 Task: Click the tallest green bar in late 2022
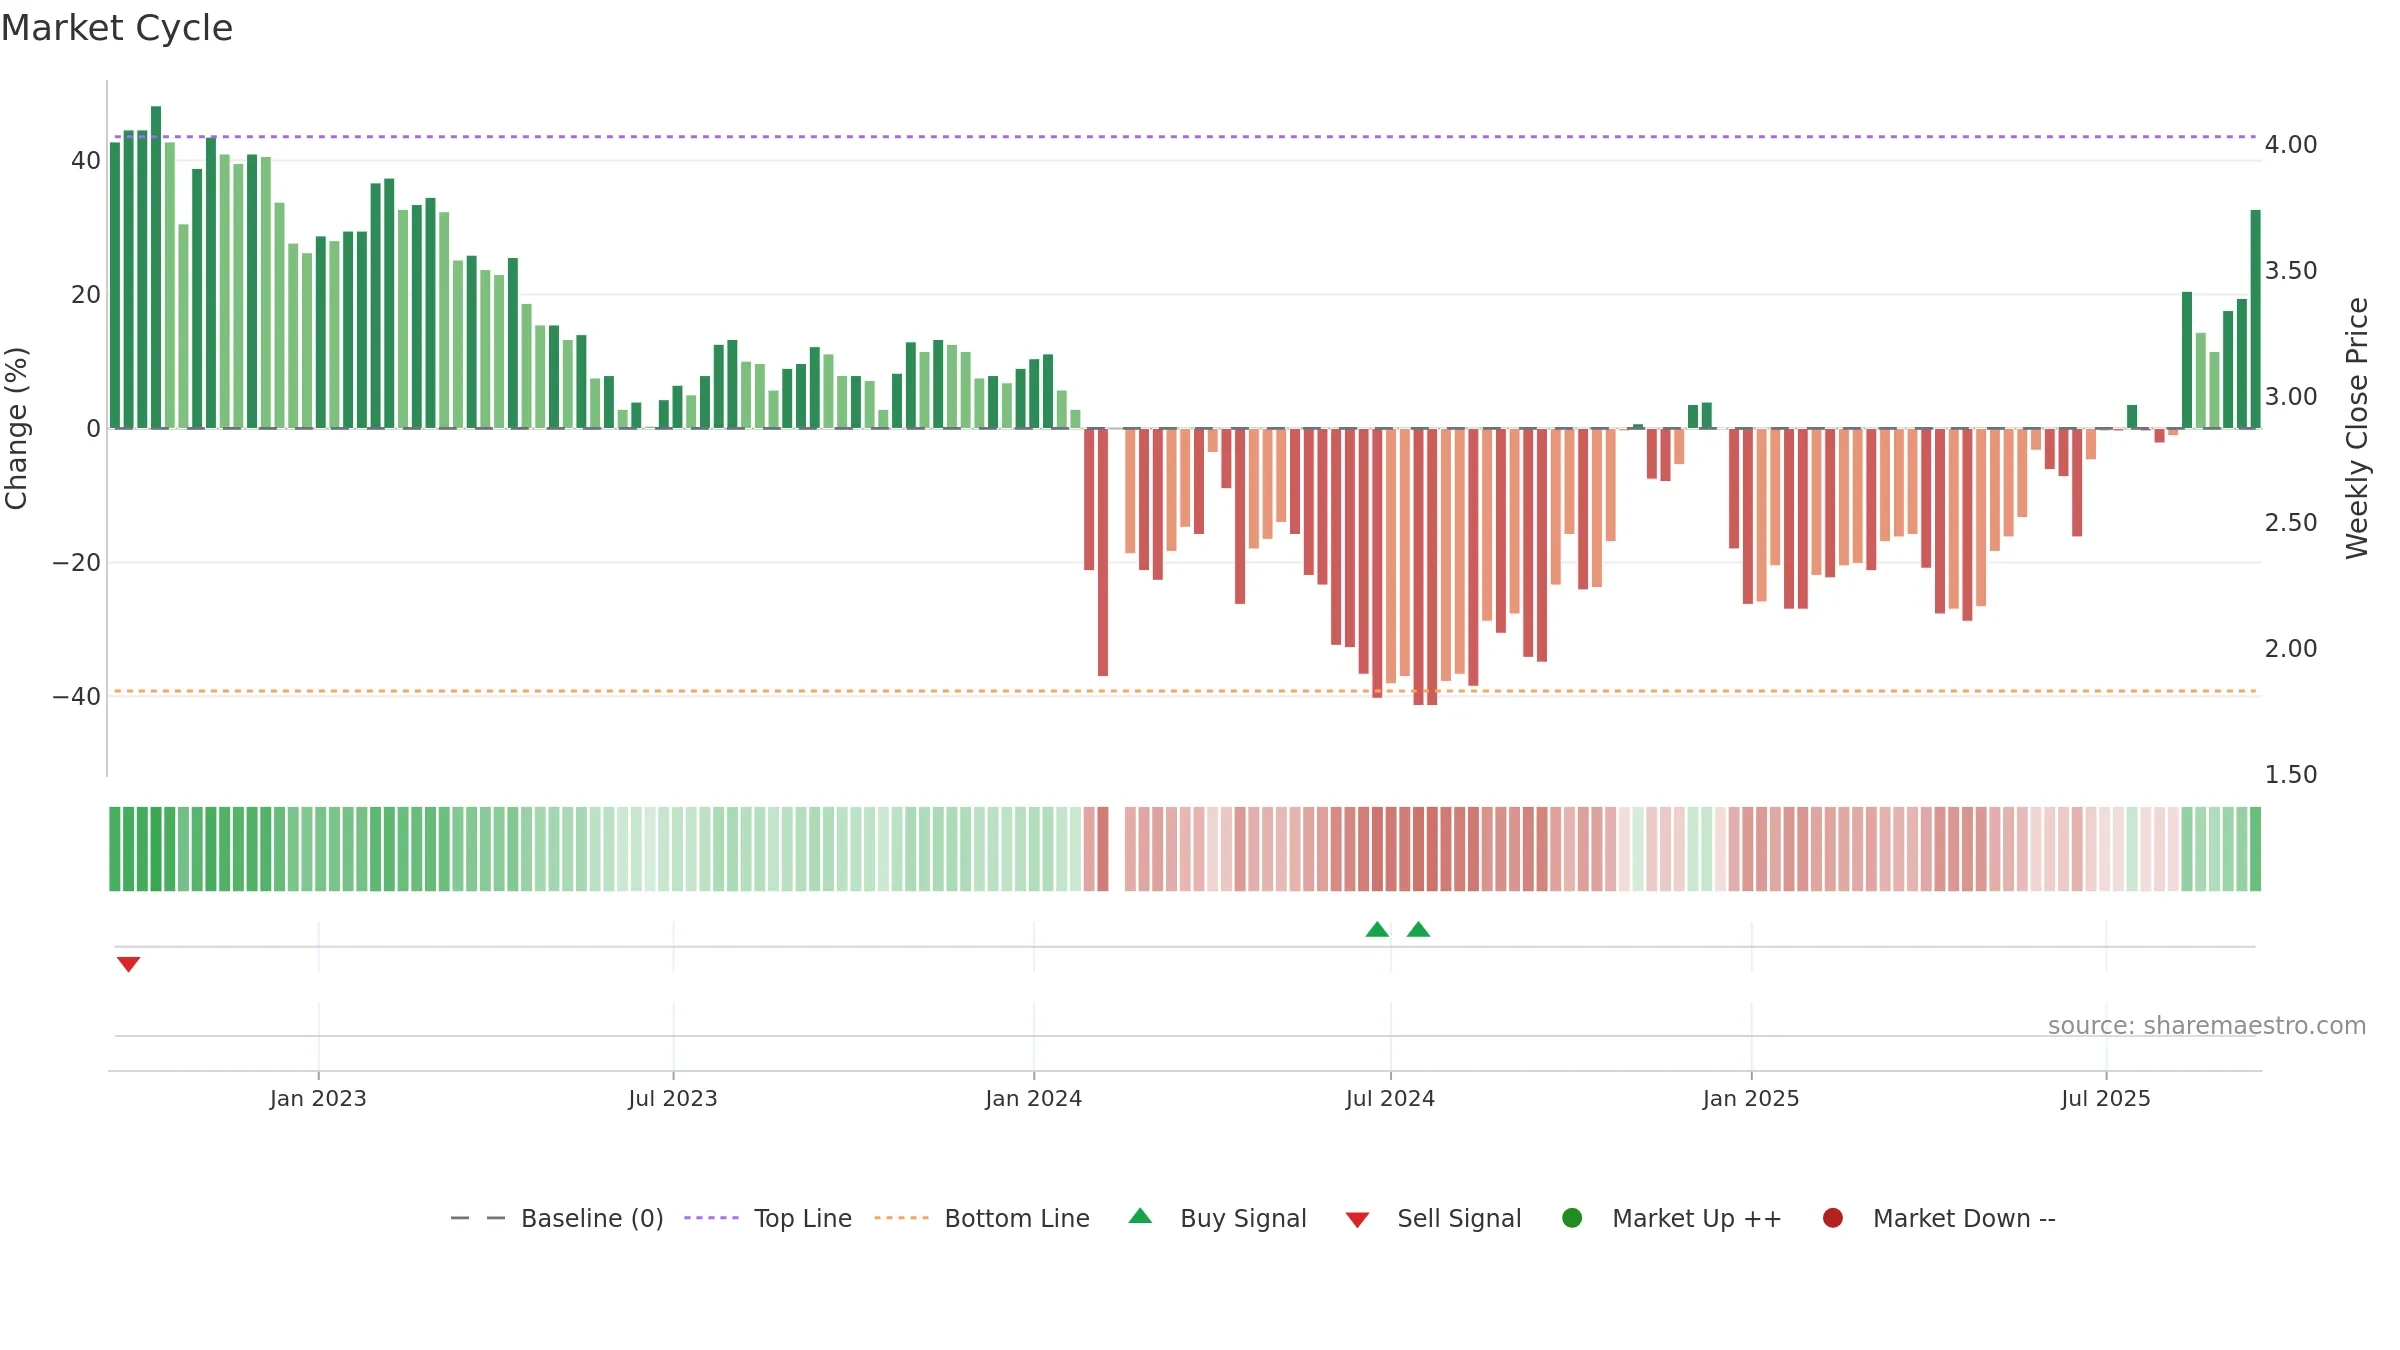click(156, 267)
